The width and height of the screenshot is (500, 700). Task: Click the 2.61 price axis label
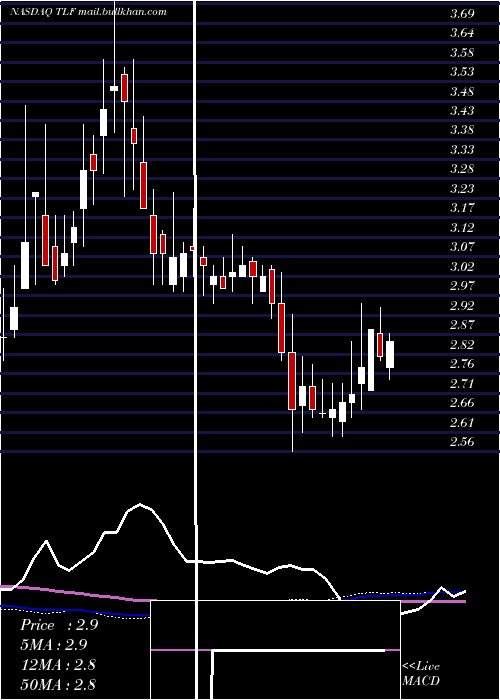pyautogui.click(x=462, y=422)
